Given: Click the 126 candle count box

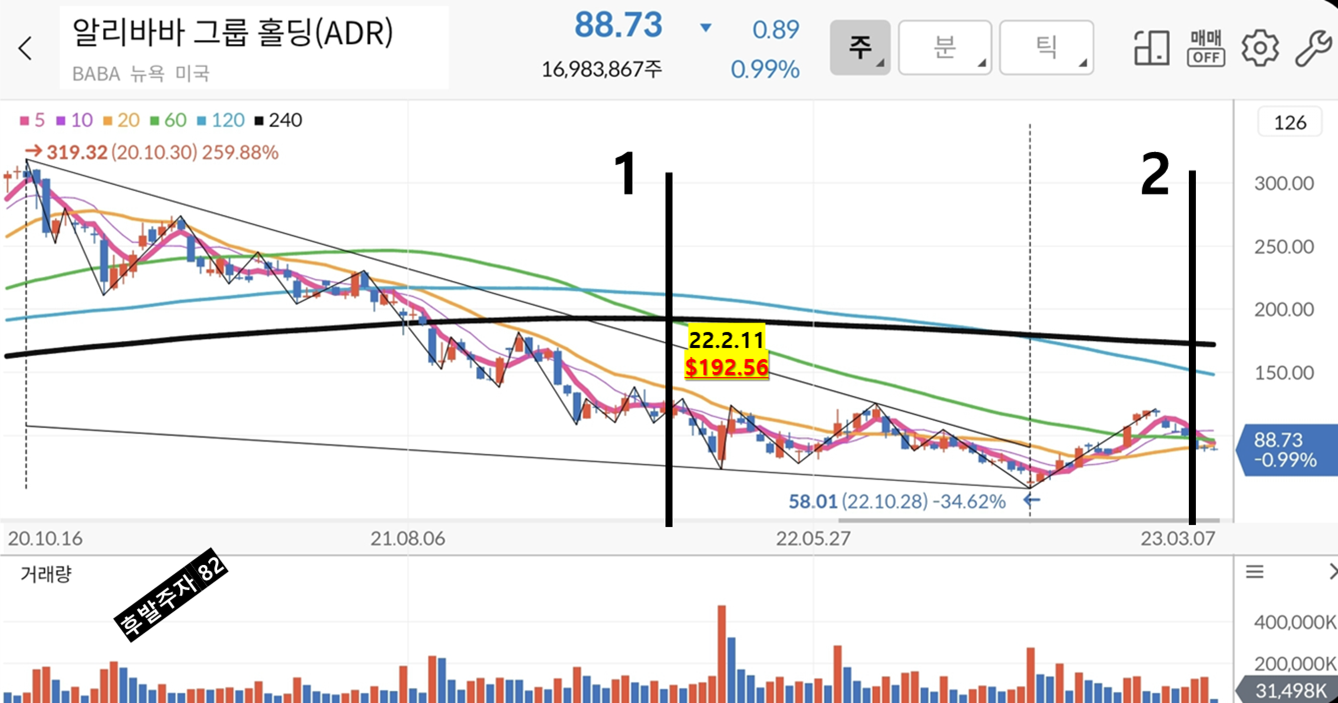Looking at the screenshot, I should [1290, 123].
